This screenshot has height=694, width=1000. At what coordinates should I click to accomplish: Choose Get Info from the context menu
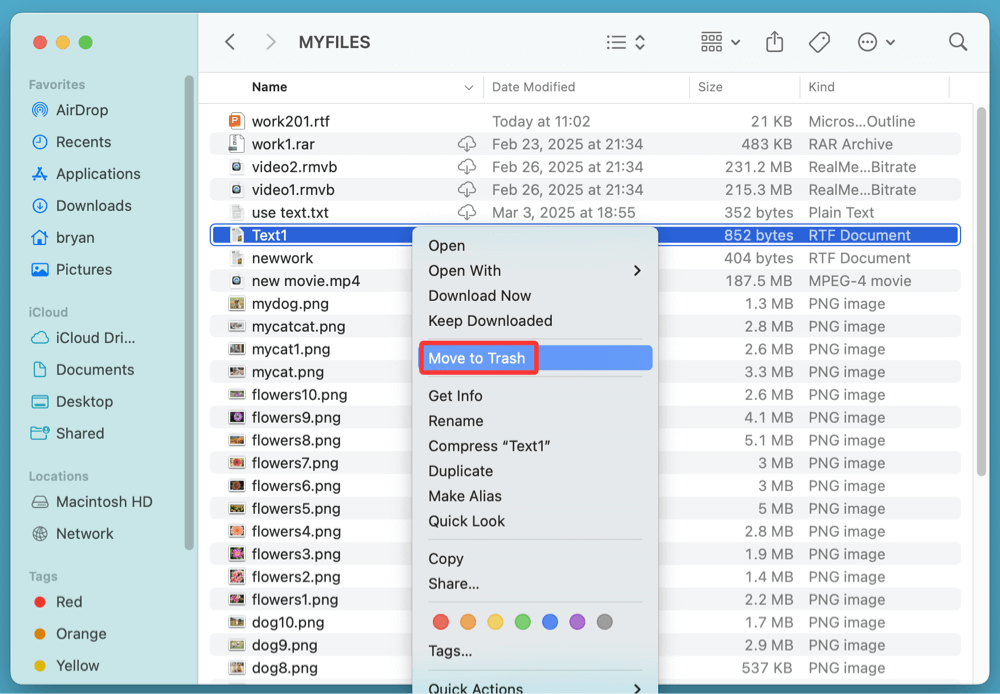457,395
